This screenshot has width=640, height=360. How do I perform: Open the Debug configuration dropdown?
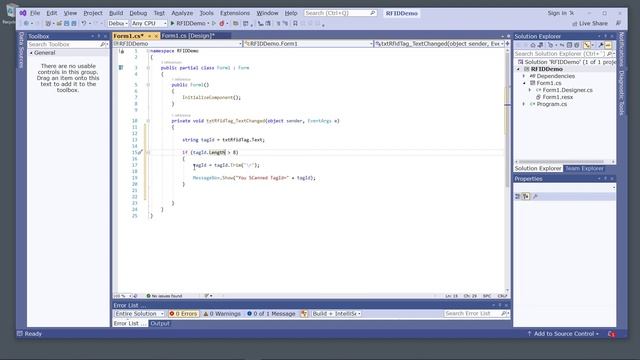118,23
